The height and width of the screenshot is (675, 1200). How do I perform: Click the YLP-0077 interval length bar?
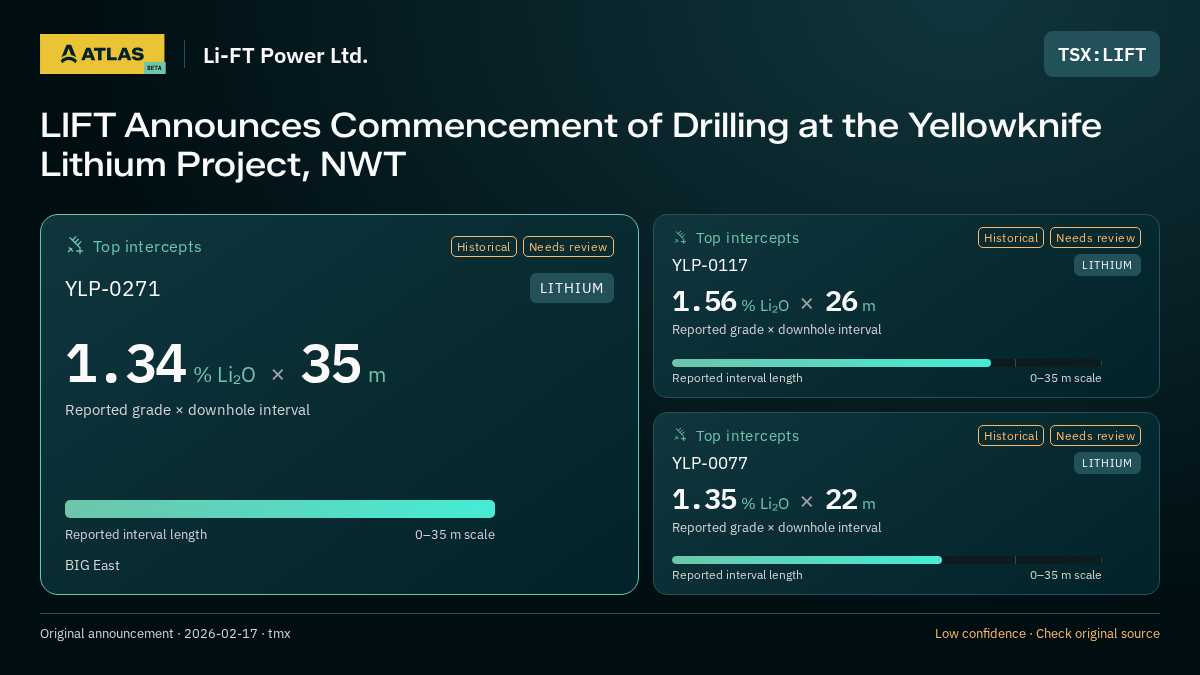887,560
